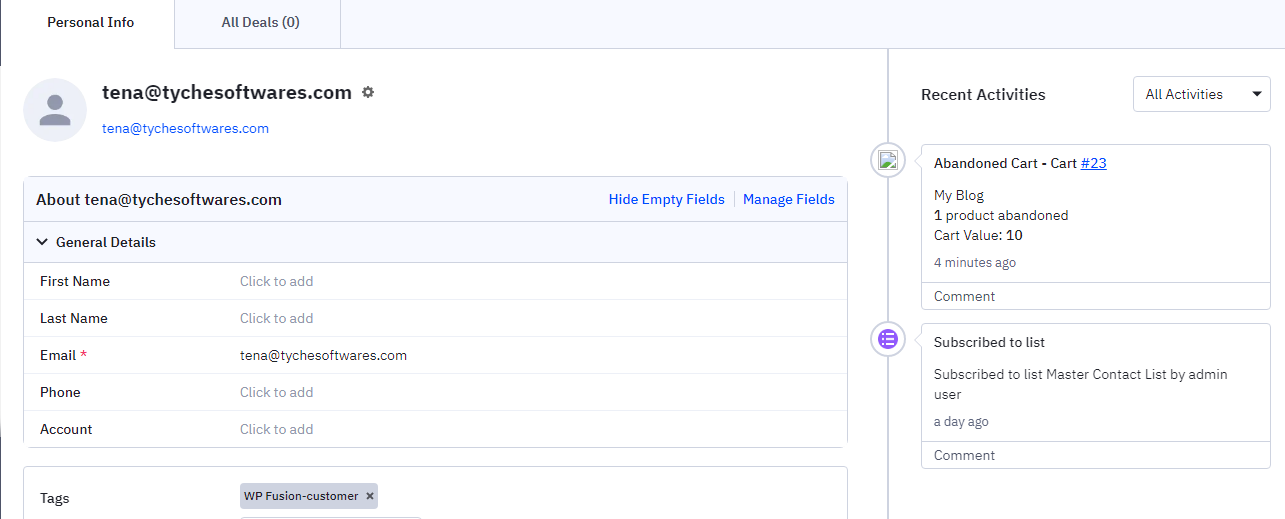The width and height of the screenshot is (1285, 519).
Task: Switch to the Personal Info tab
Action: 90,22
